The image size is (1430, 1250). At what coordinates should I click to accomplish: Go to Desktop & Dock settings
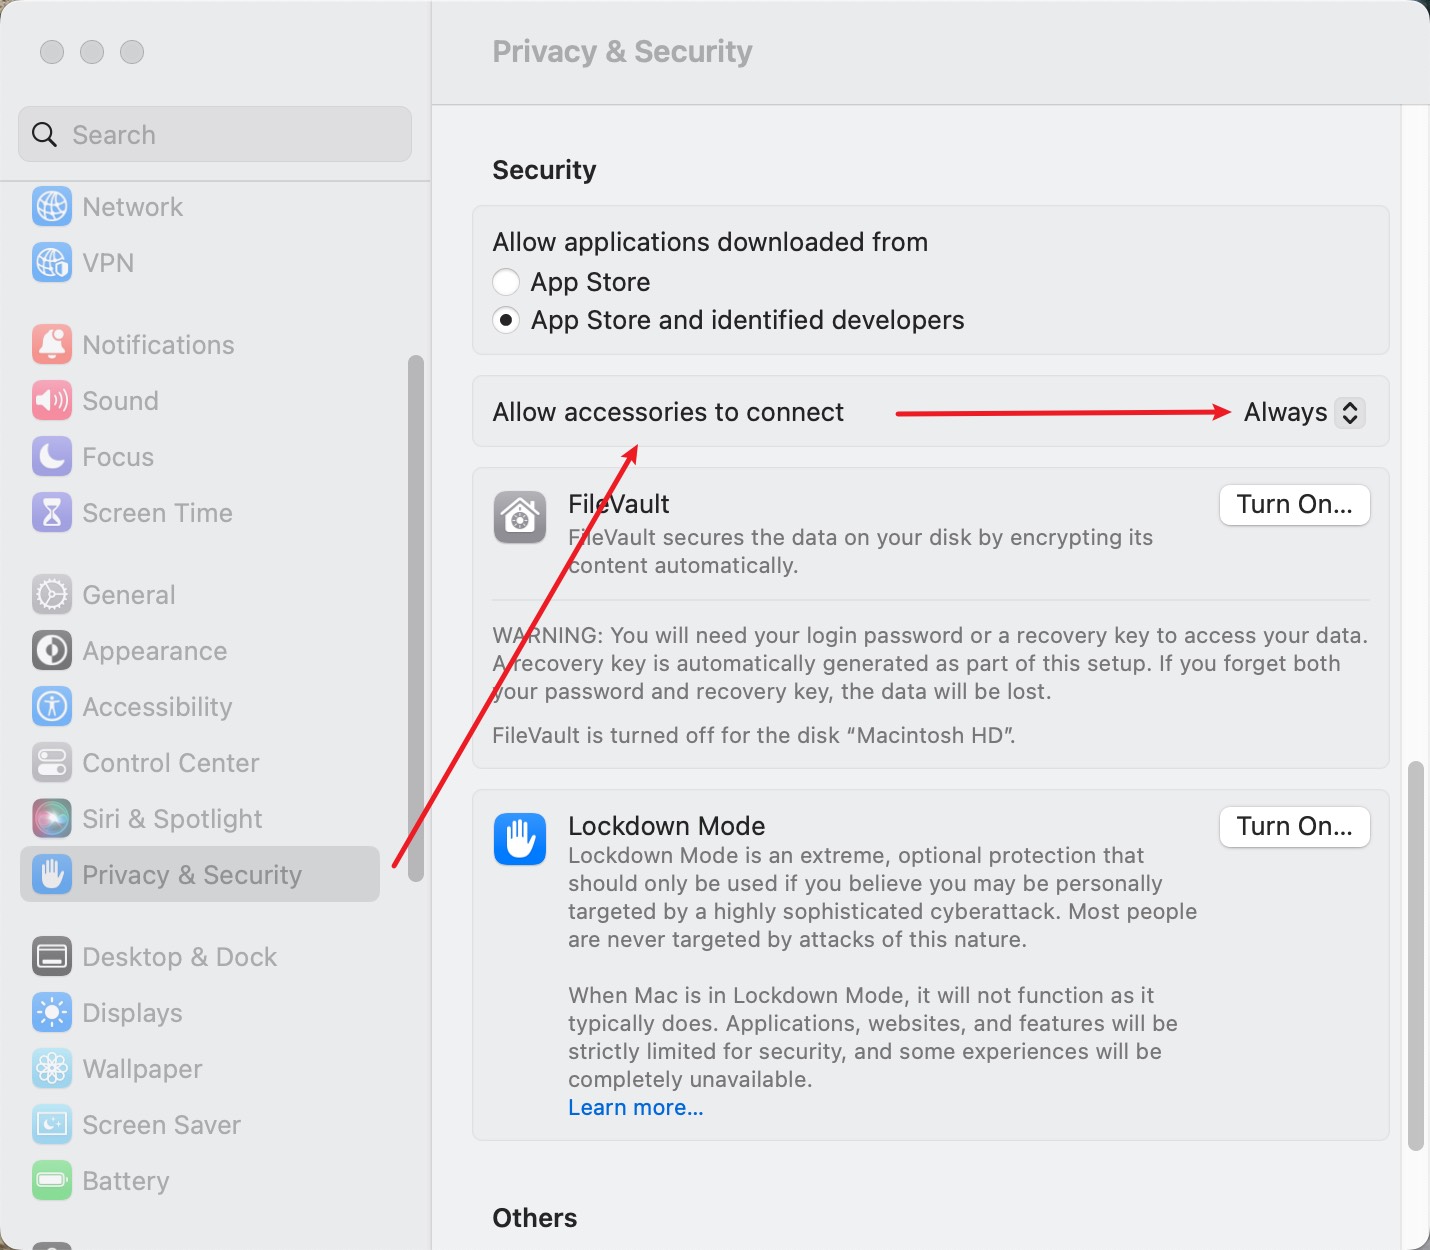[x=179, y=957]
